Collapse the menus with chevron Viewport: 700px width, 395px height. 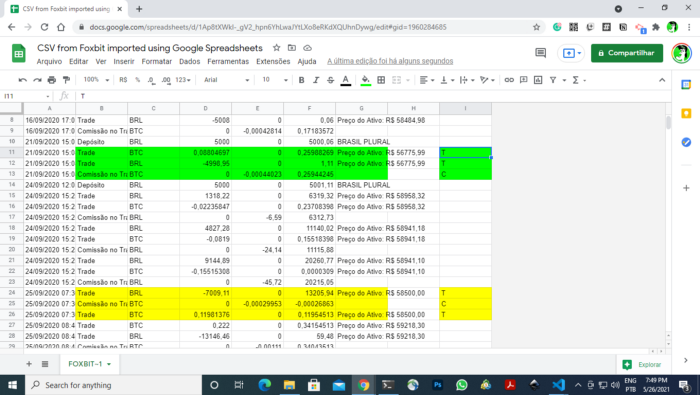click(x=662, y=80)
